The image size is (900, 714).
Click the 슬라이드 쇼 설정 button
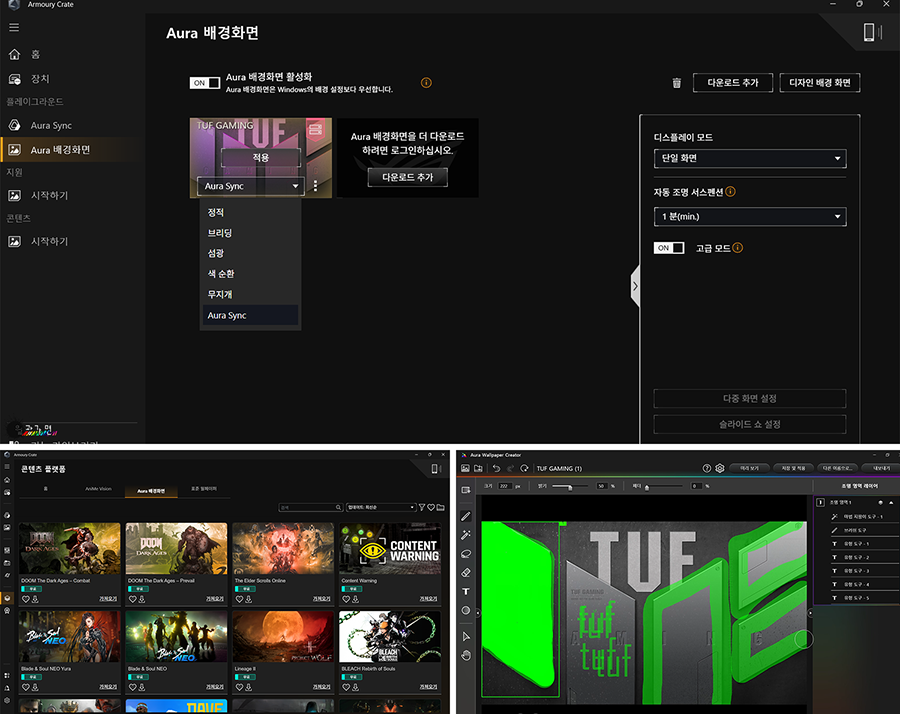(750, 424)
